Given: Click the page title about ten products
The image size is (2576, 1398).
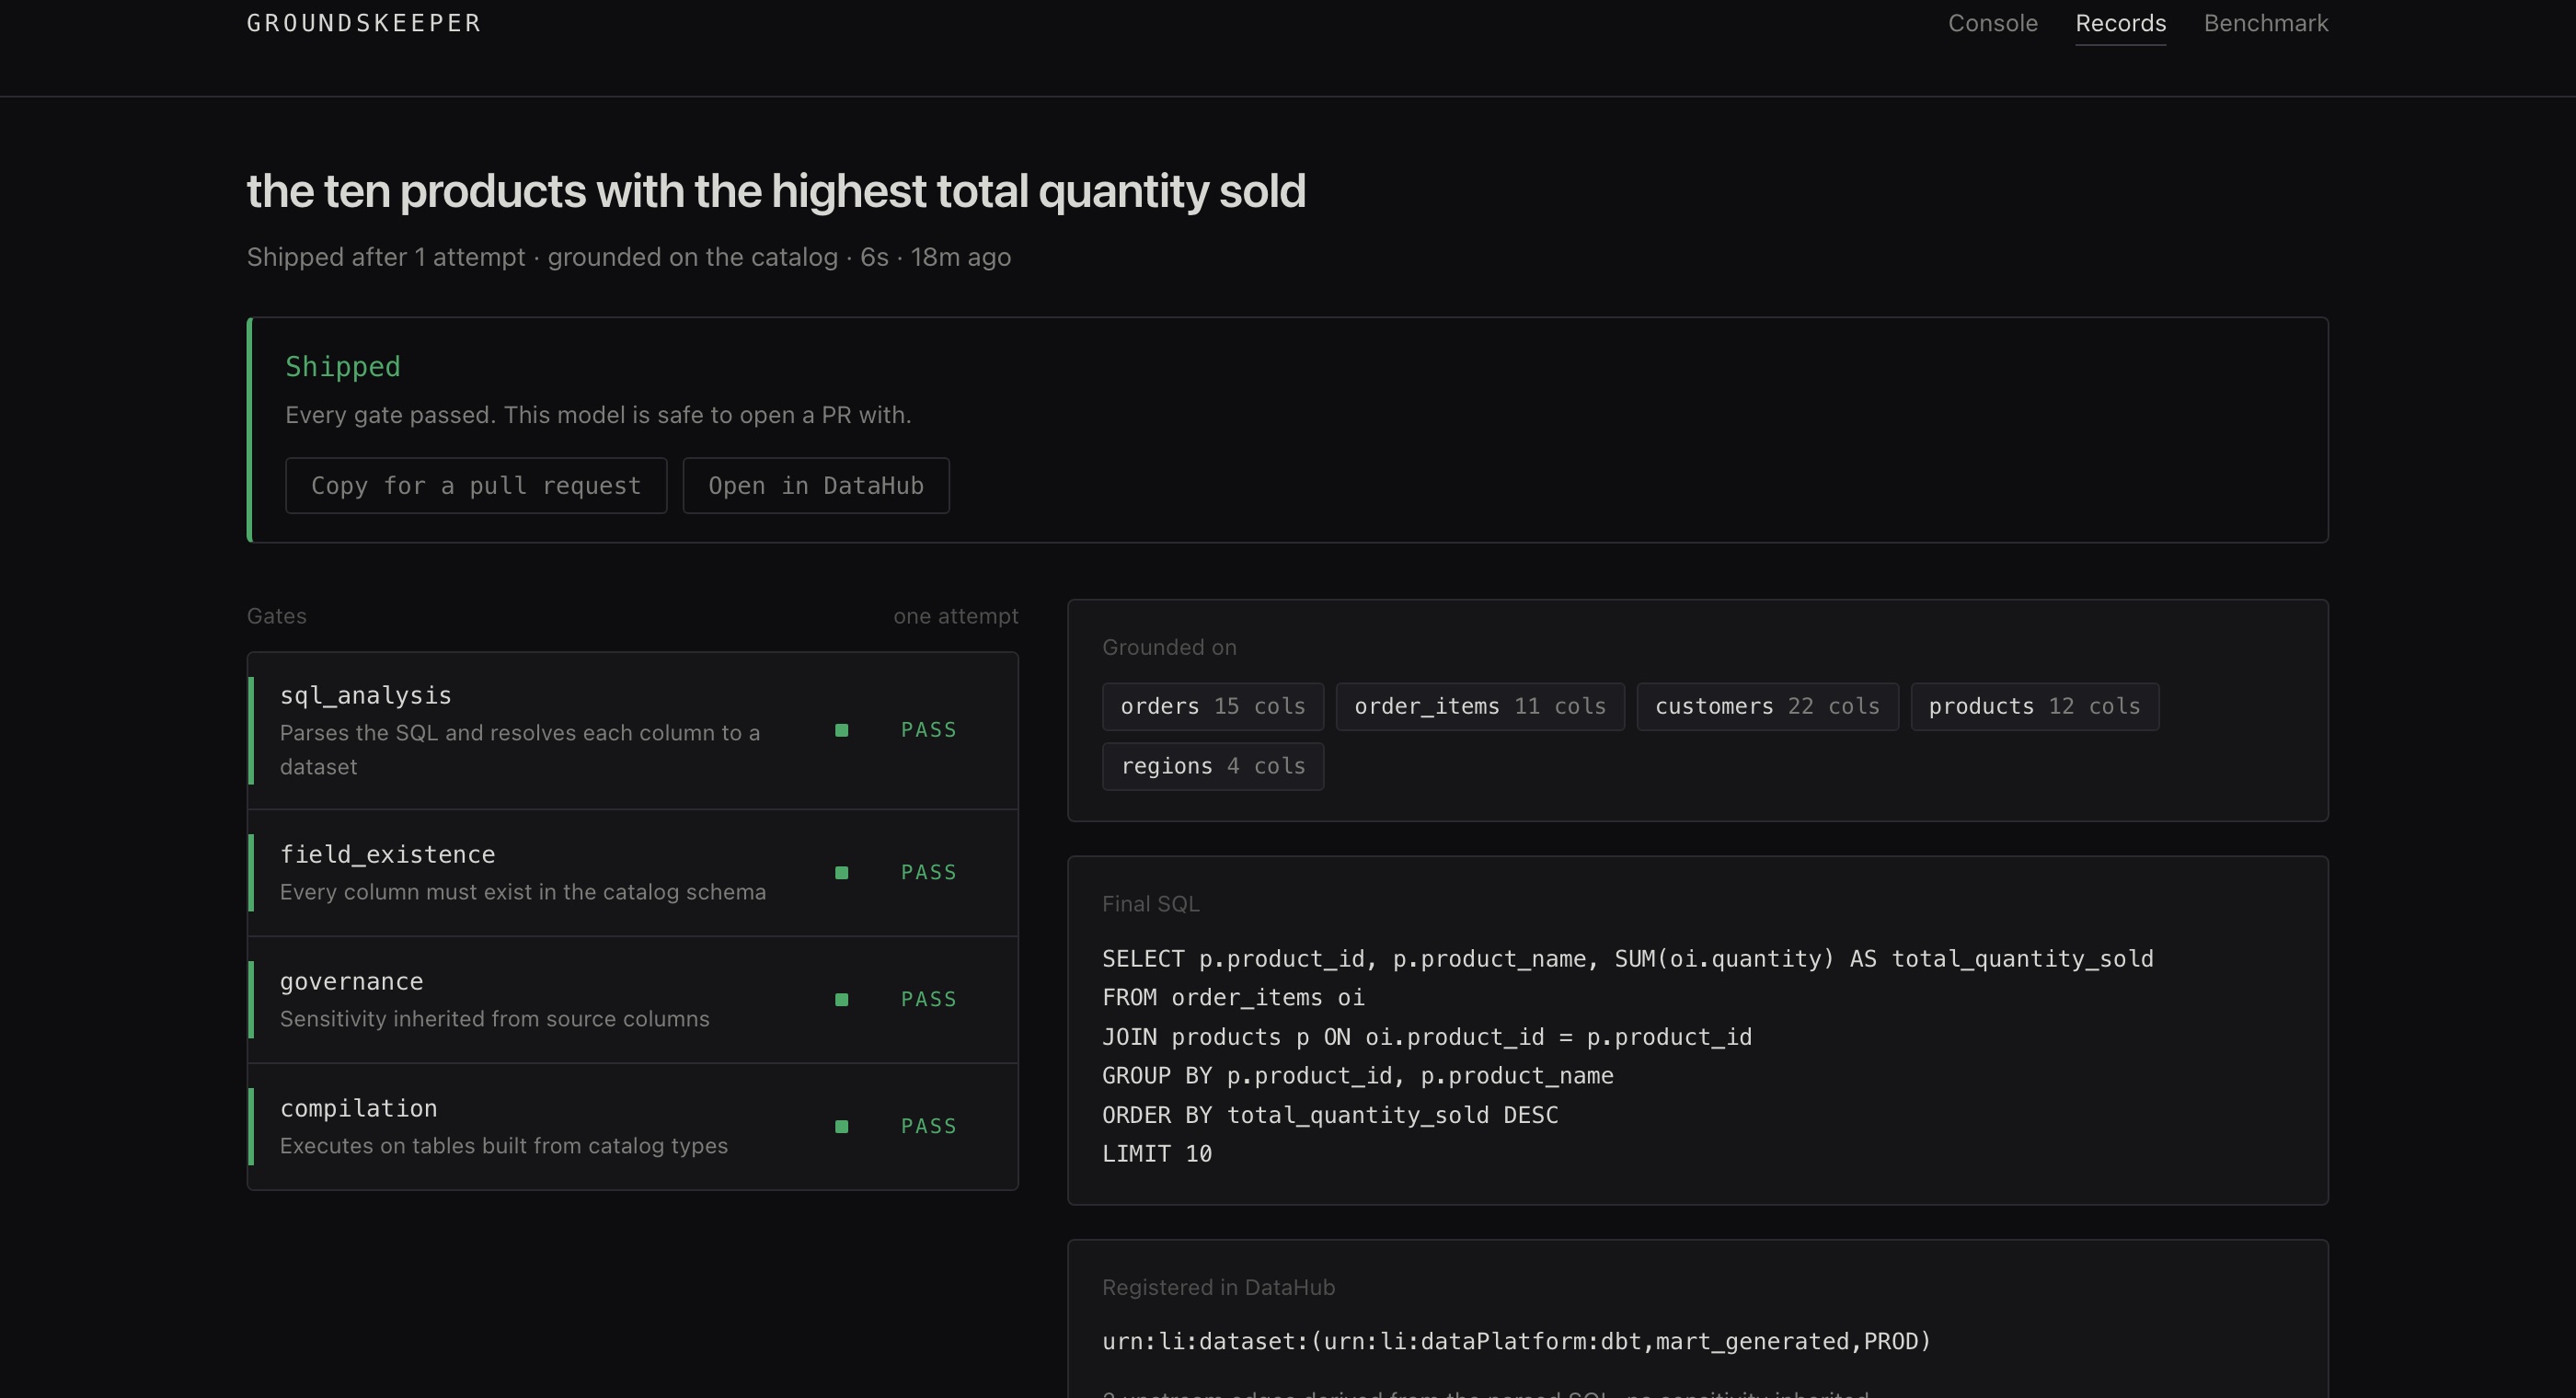Looking at the screenshot, I should pyautogui.click(x=776, y=191).
